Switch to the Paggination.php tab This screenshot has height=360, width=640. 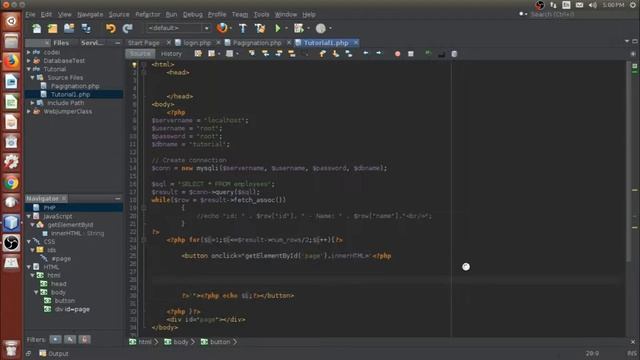click(258, 43)
